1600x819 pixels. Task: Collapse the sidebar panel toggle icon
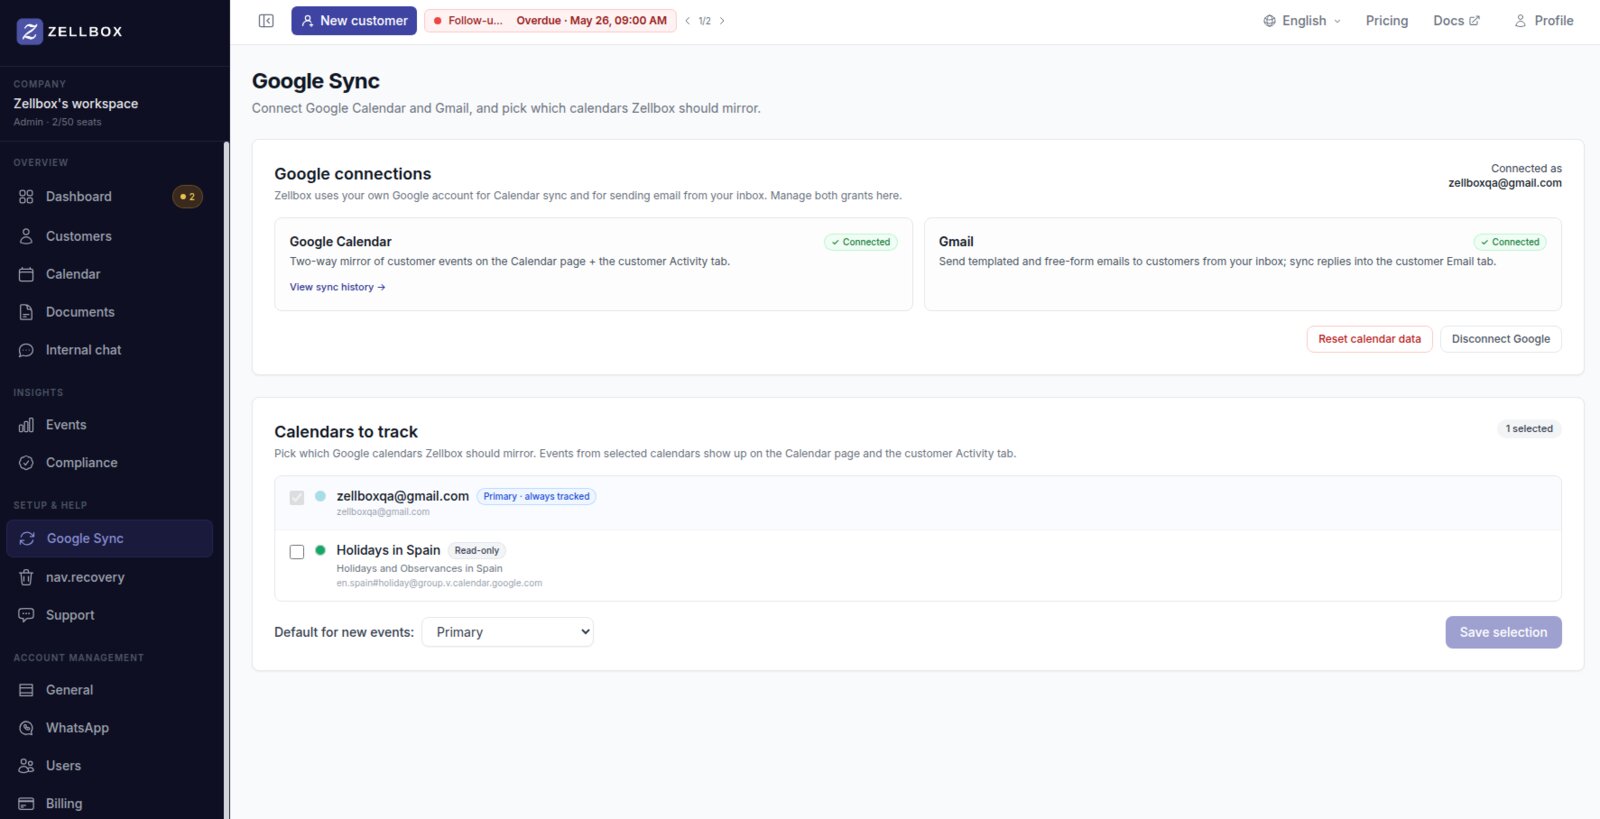click(x=266, y=21)
